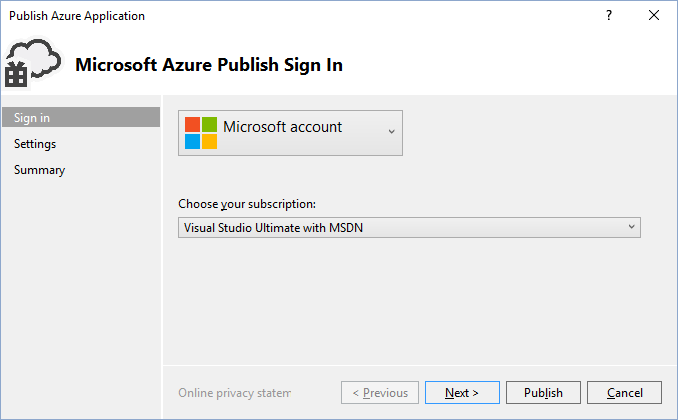Click the subscription dropdown arrow
This screenshot has width=678, height=420.
click(x=631, y=227)
